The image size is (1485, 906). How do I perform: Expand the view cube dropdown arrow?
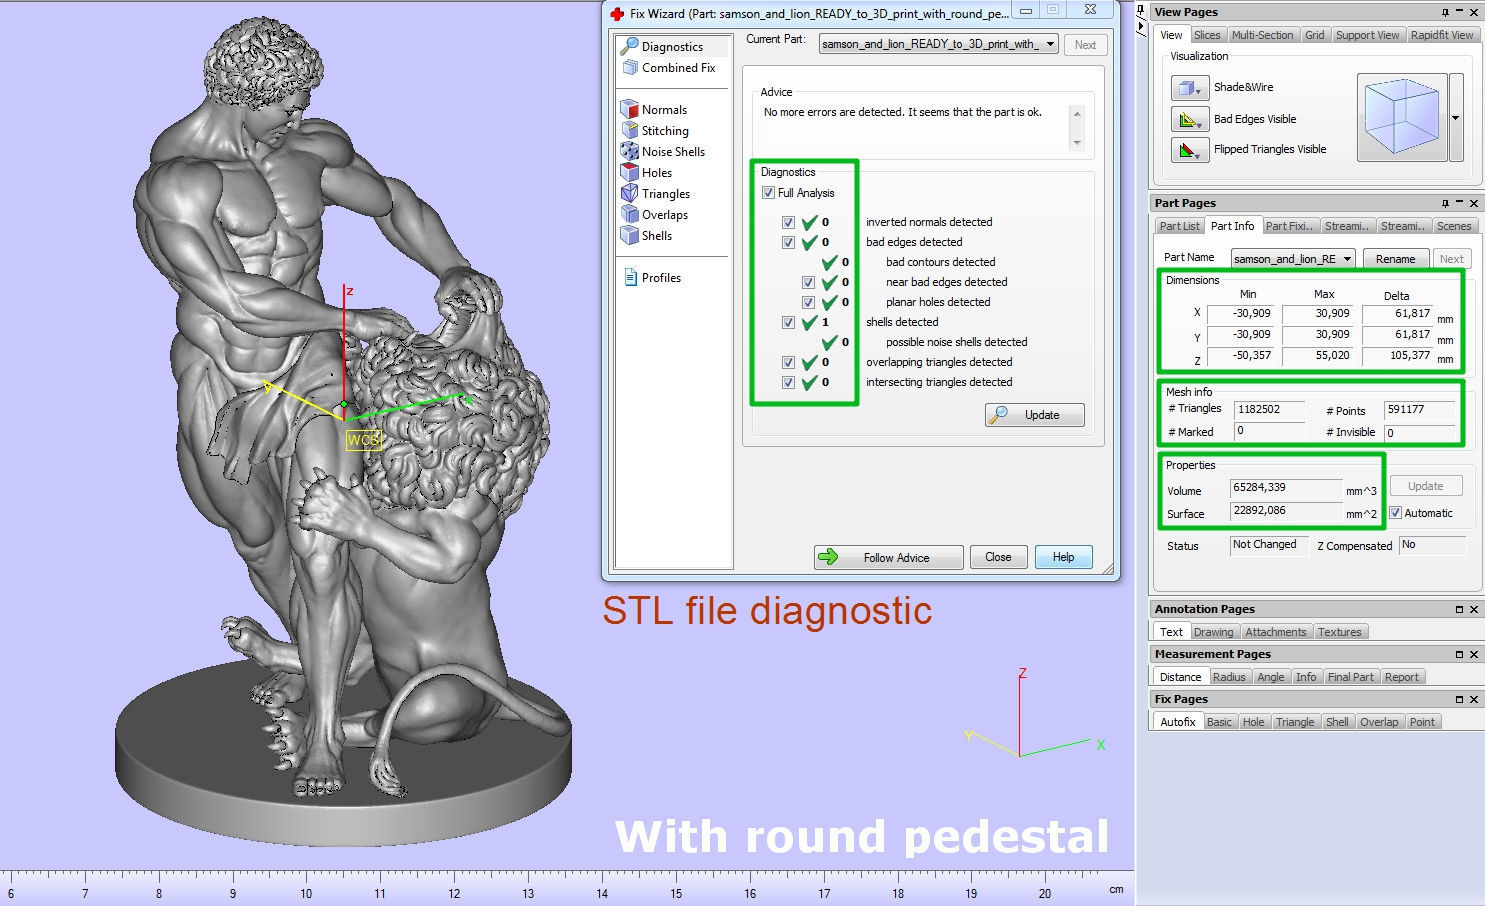(1456, 117)
